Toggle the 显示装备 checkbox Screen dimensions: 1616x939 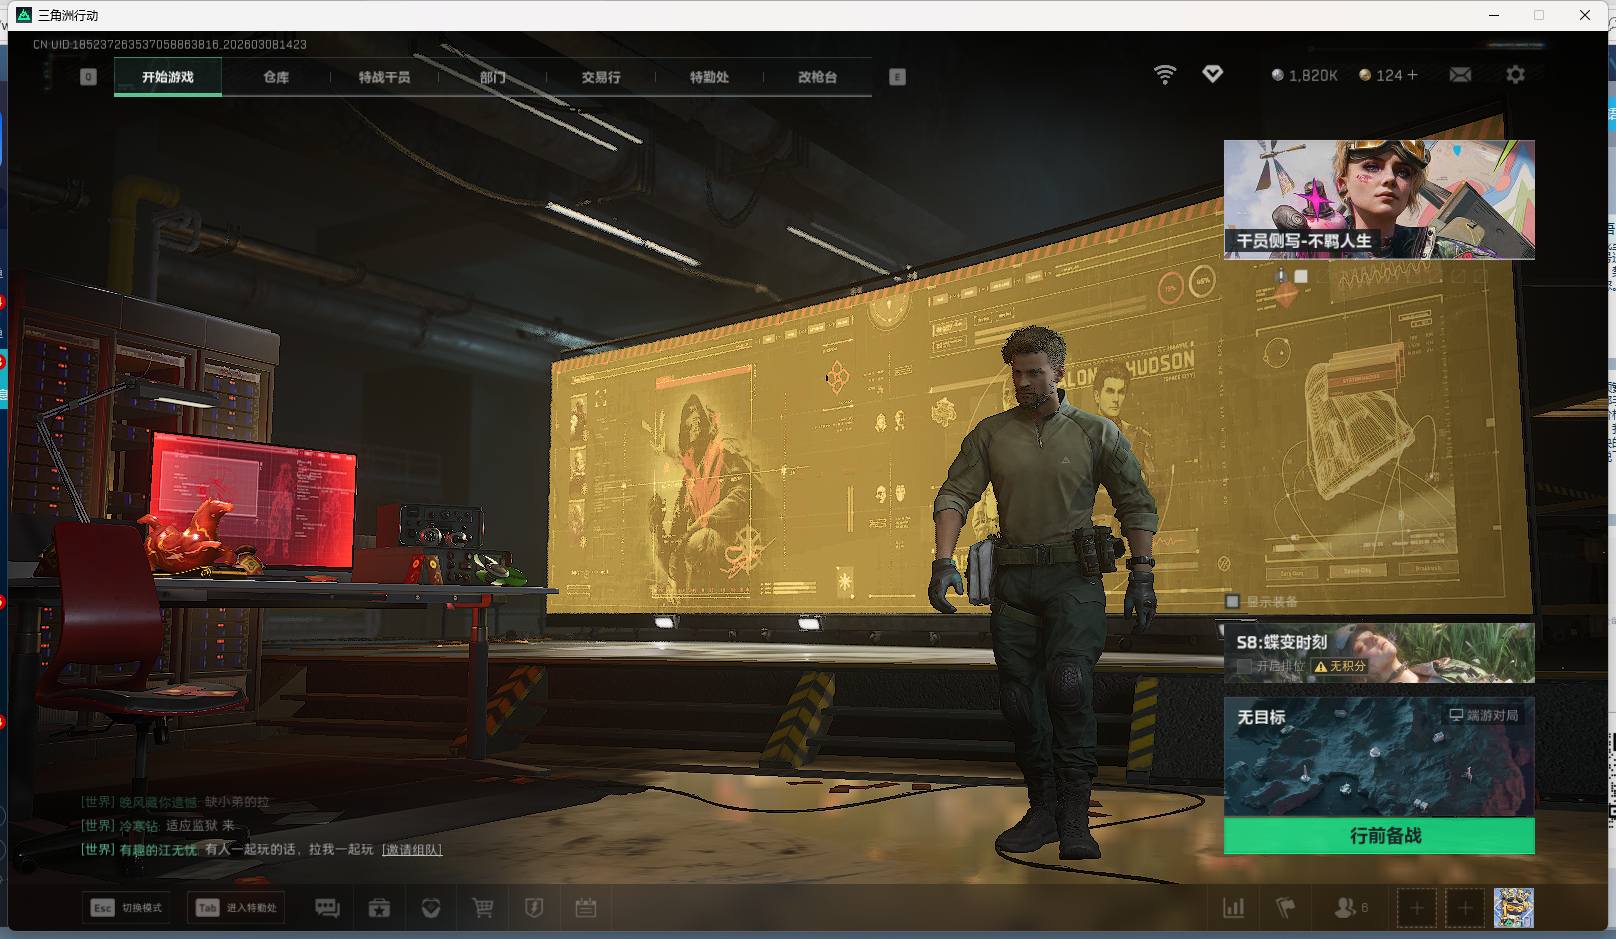coord(1233,601)
